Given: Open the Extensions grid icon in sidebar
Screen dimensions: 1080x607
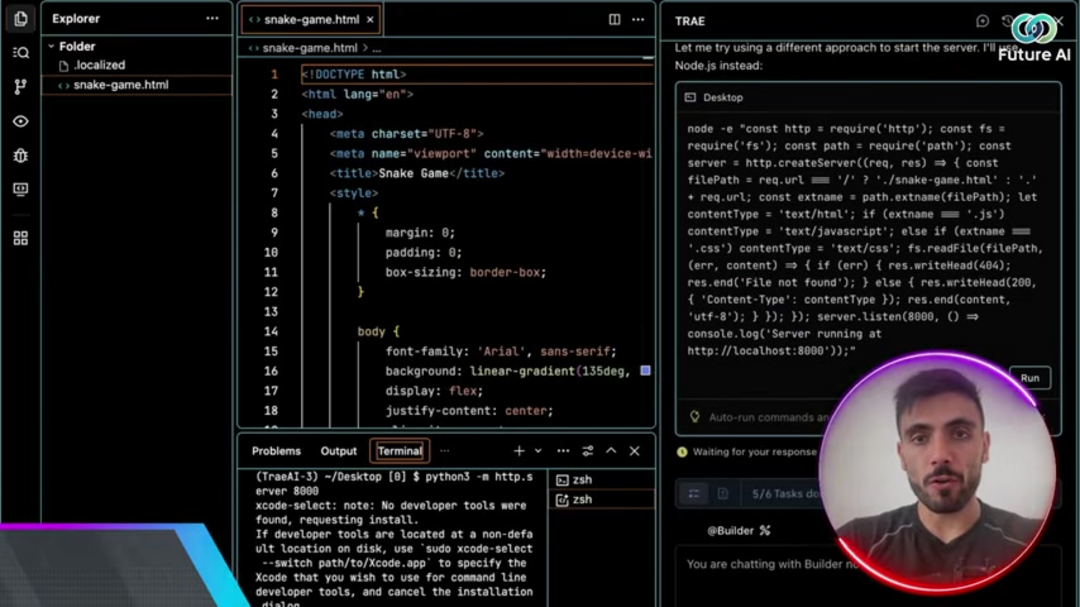Looking at the screenshot, I should (x=20, y=238).
